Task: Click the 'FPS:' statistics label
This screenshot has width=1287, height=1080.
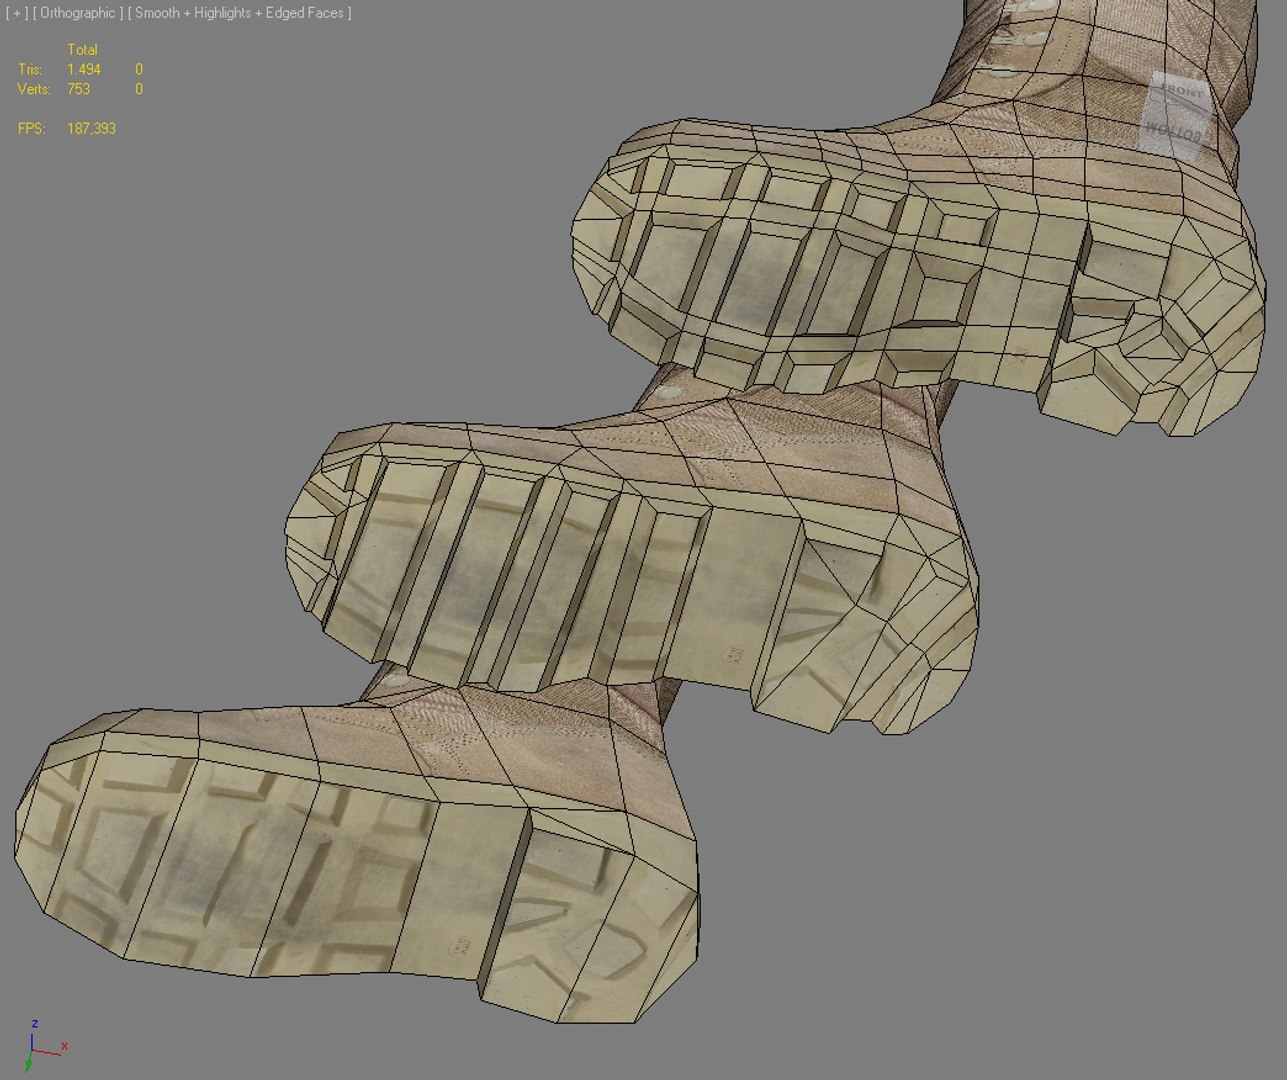Action: coord(31,129)
